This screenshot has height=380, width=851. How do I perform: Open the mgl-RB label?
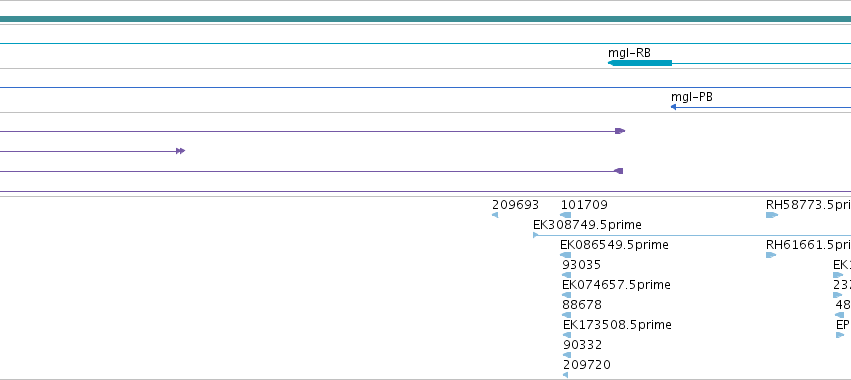629,53
